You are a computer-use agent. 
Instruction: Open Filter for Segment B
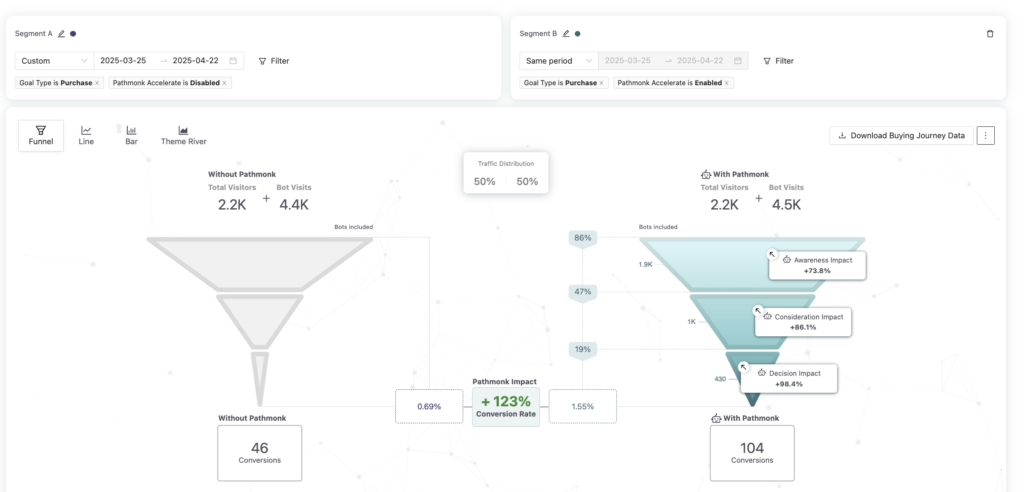click(x=778, y=61)
